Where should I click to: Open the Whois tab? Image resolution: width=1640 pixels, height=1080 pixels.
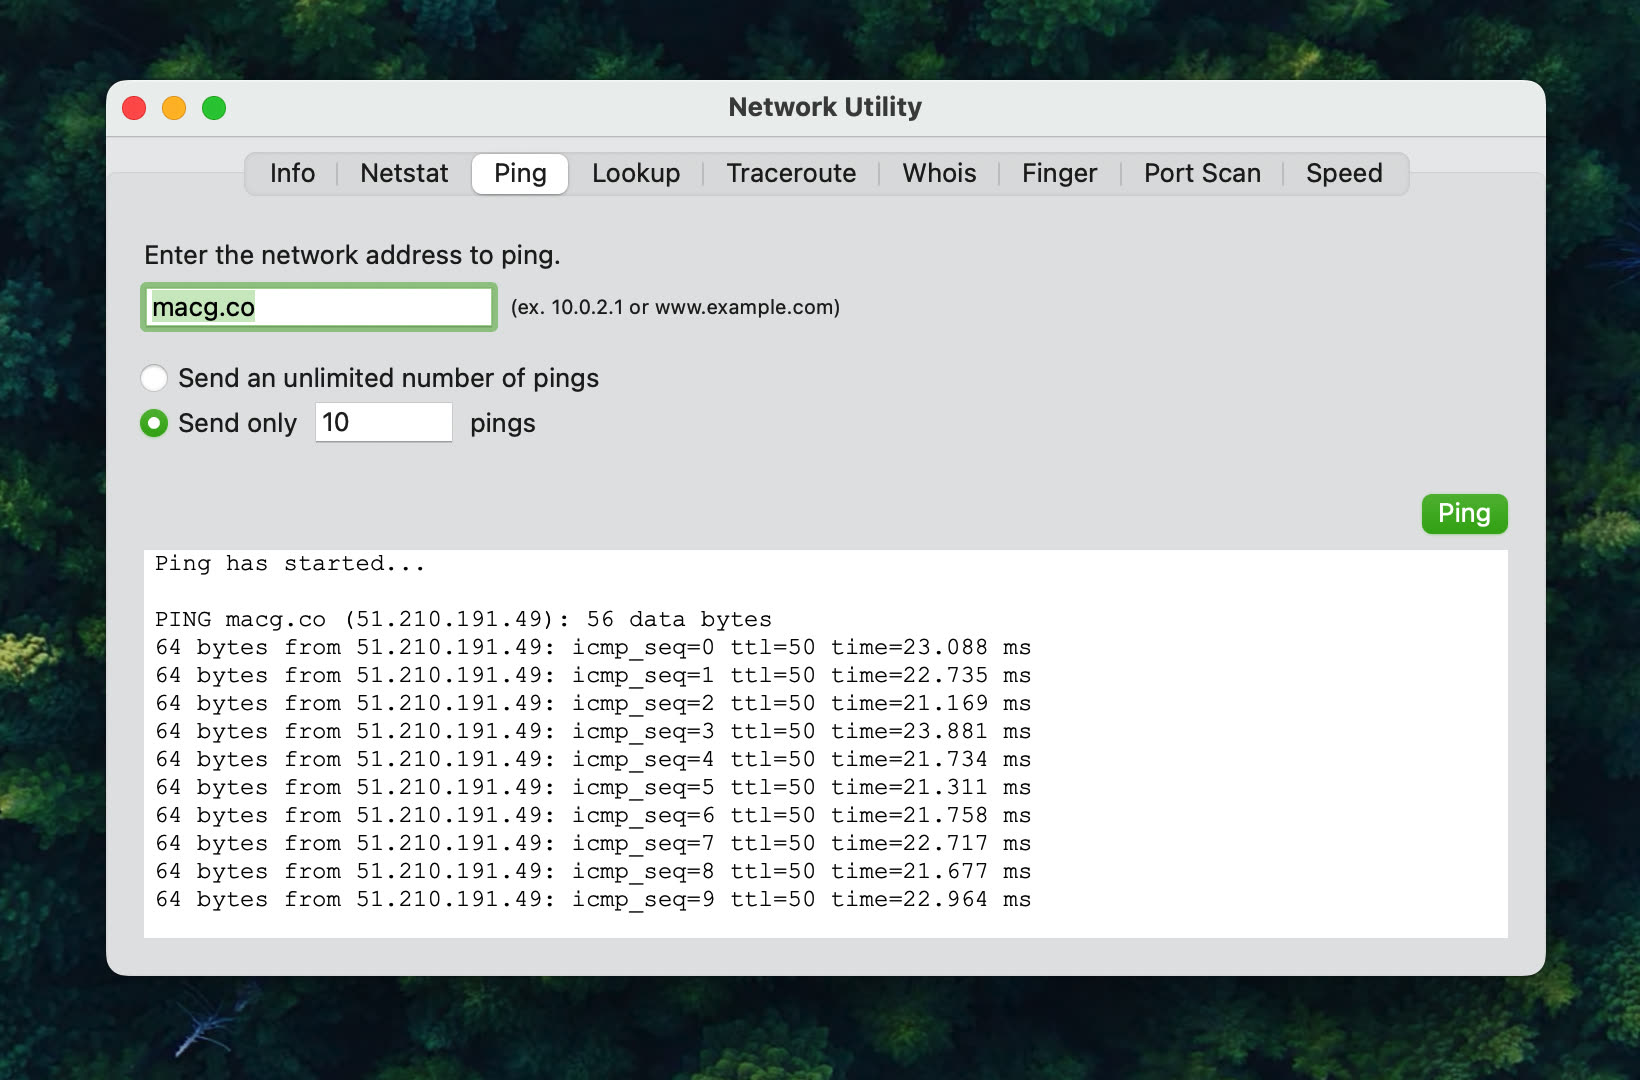coord(938,173)
